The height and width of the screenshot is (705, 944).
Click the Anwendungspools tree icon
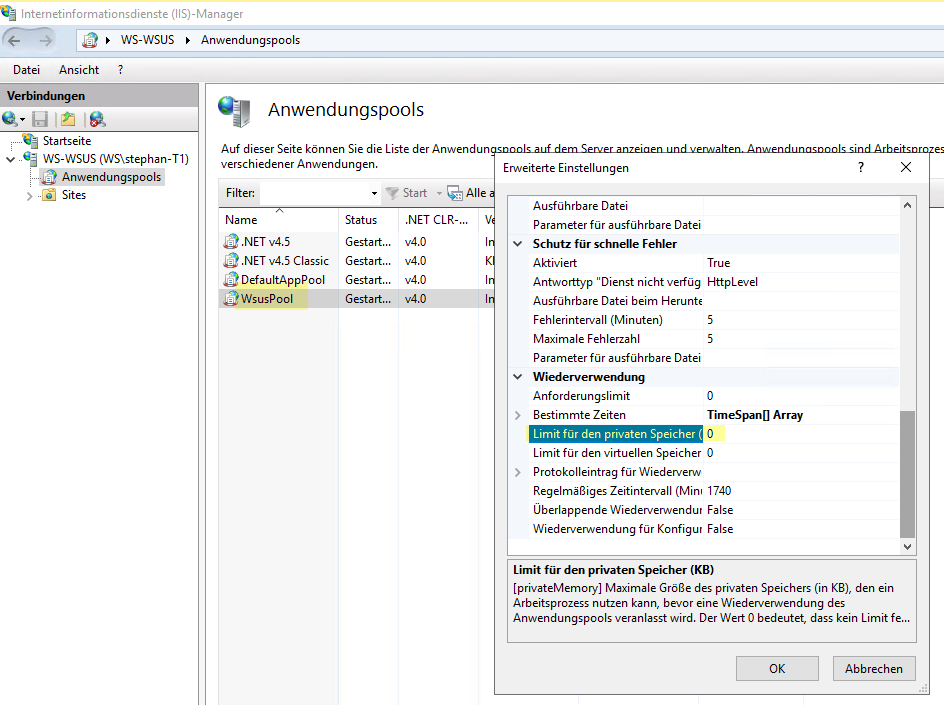click(49, 177)
